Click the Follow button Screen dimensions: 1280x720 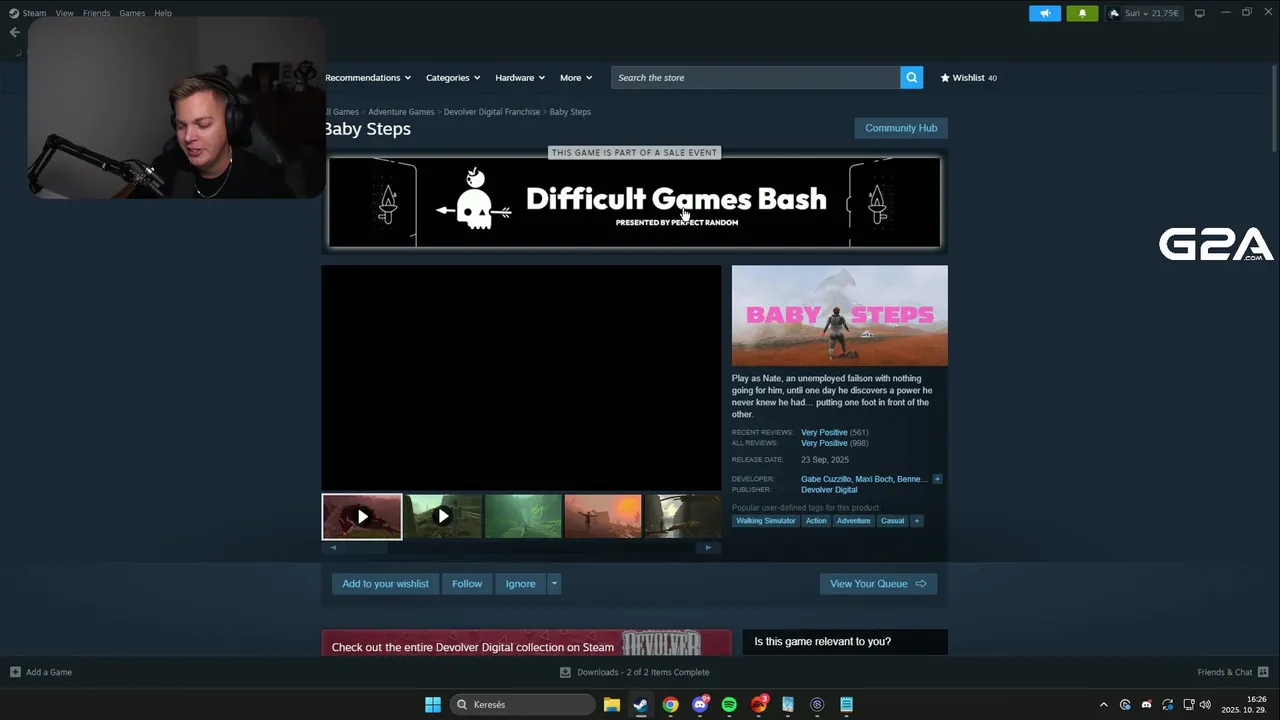467,584
